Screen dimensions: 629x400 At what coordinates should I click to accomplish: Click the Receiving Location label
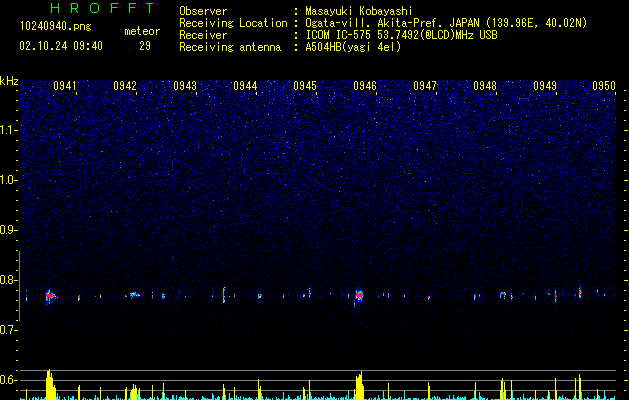(233, 23)
